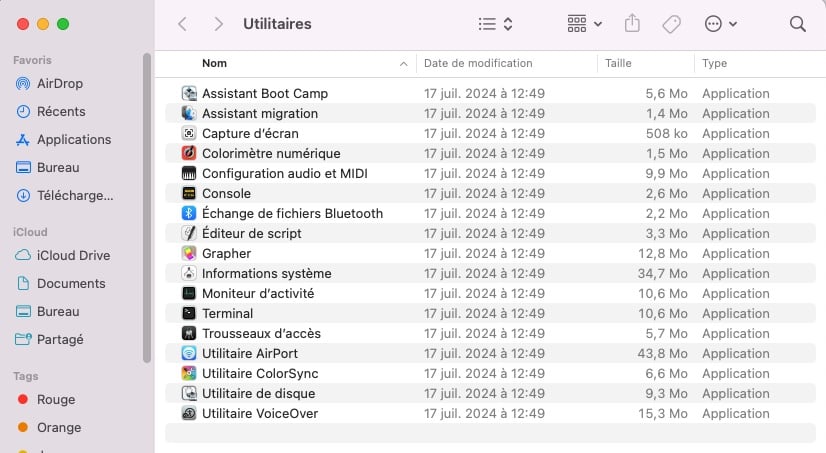Select the Grapher file name
826x453 pixels.
pyautogui.click(x=227, y=253)
